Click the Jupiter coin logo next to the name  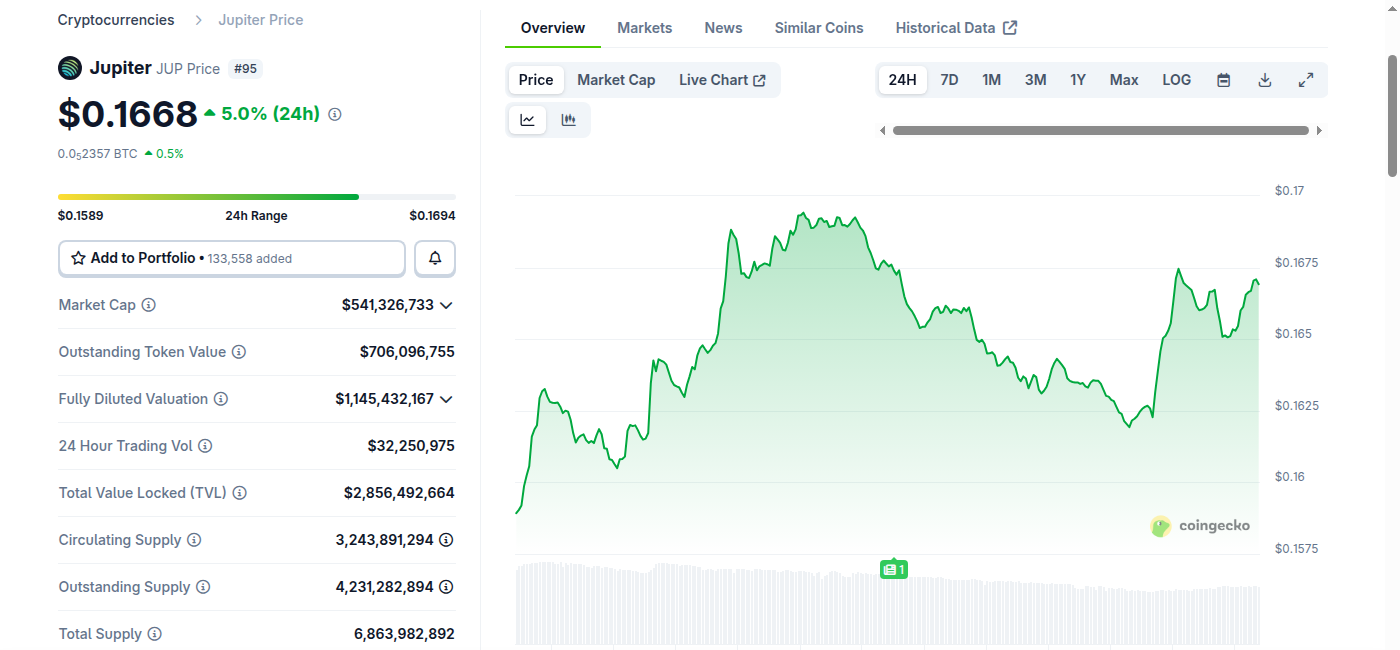click(x=68, y=67)
